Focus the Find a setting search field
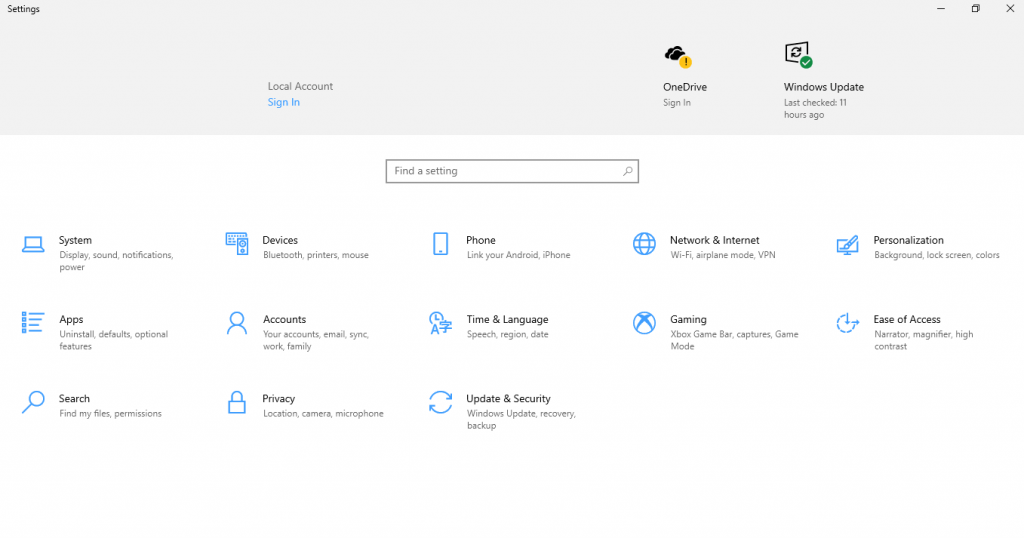This screenshot has height=538, width=1024. point(512,171)
